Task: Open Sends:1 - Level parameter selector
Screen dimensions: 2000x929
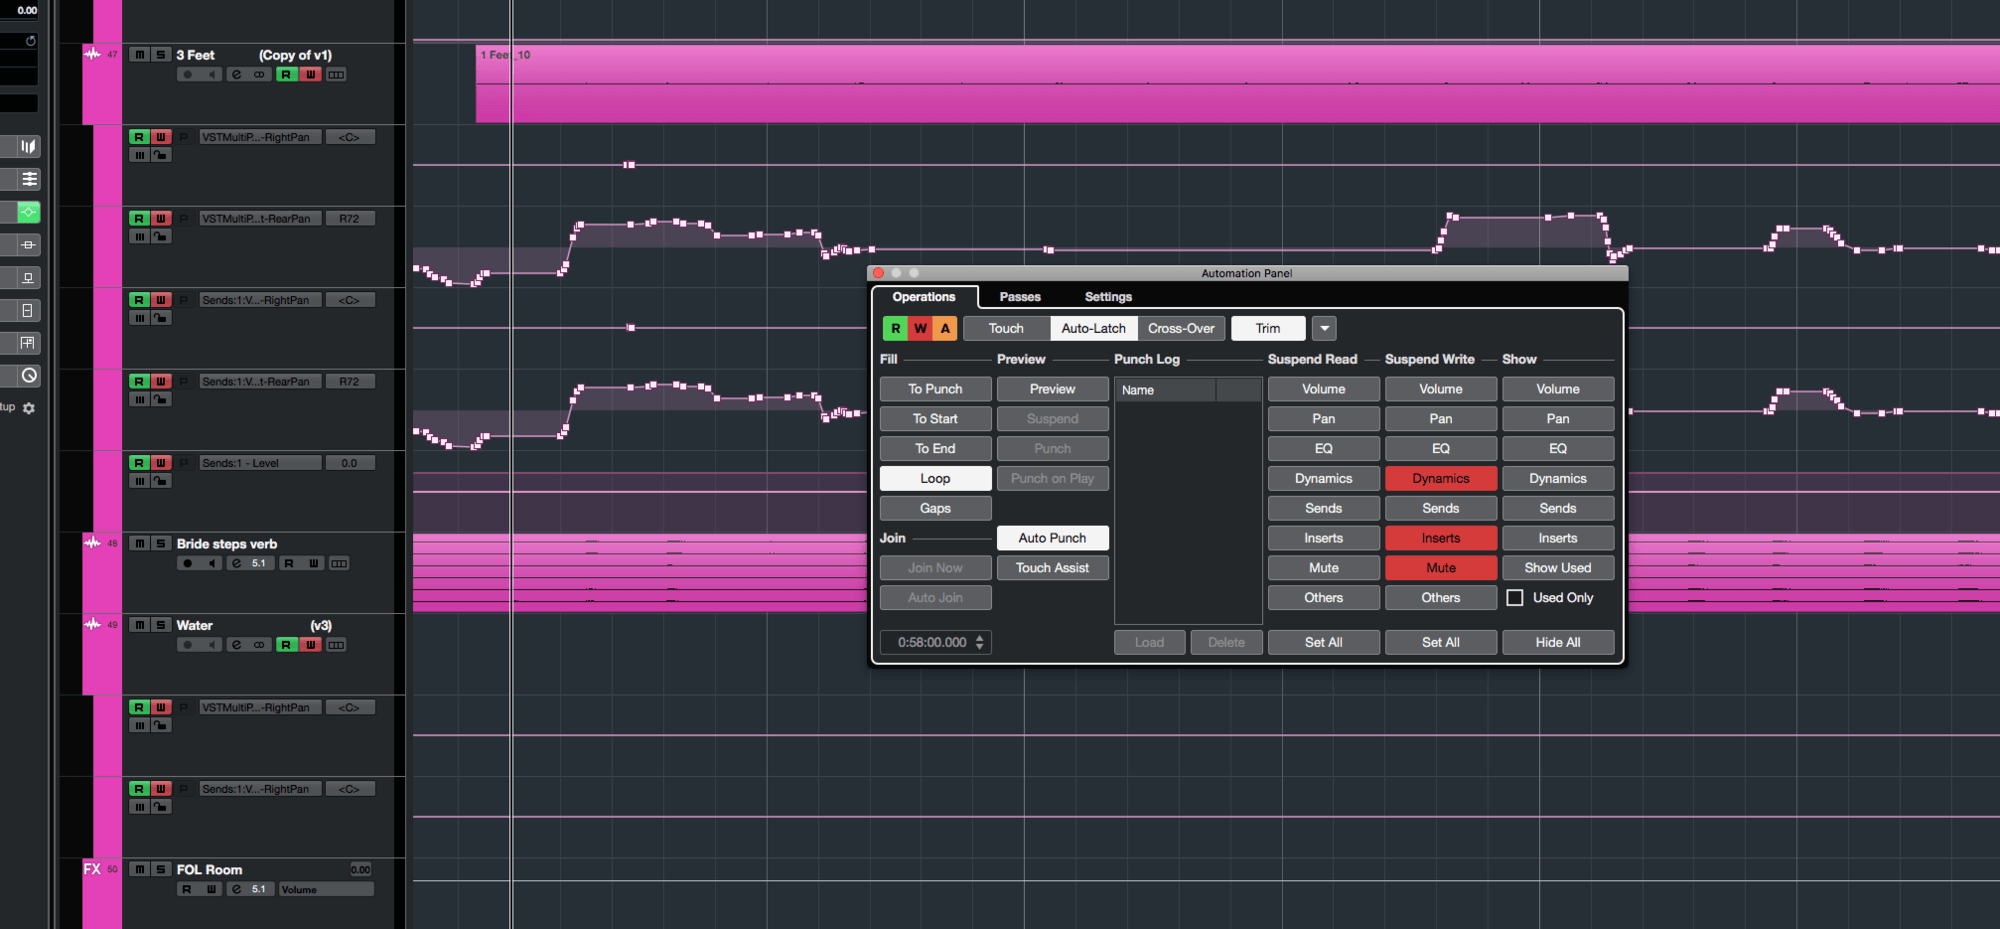Action: [x=260, y=463]
